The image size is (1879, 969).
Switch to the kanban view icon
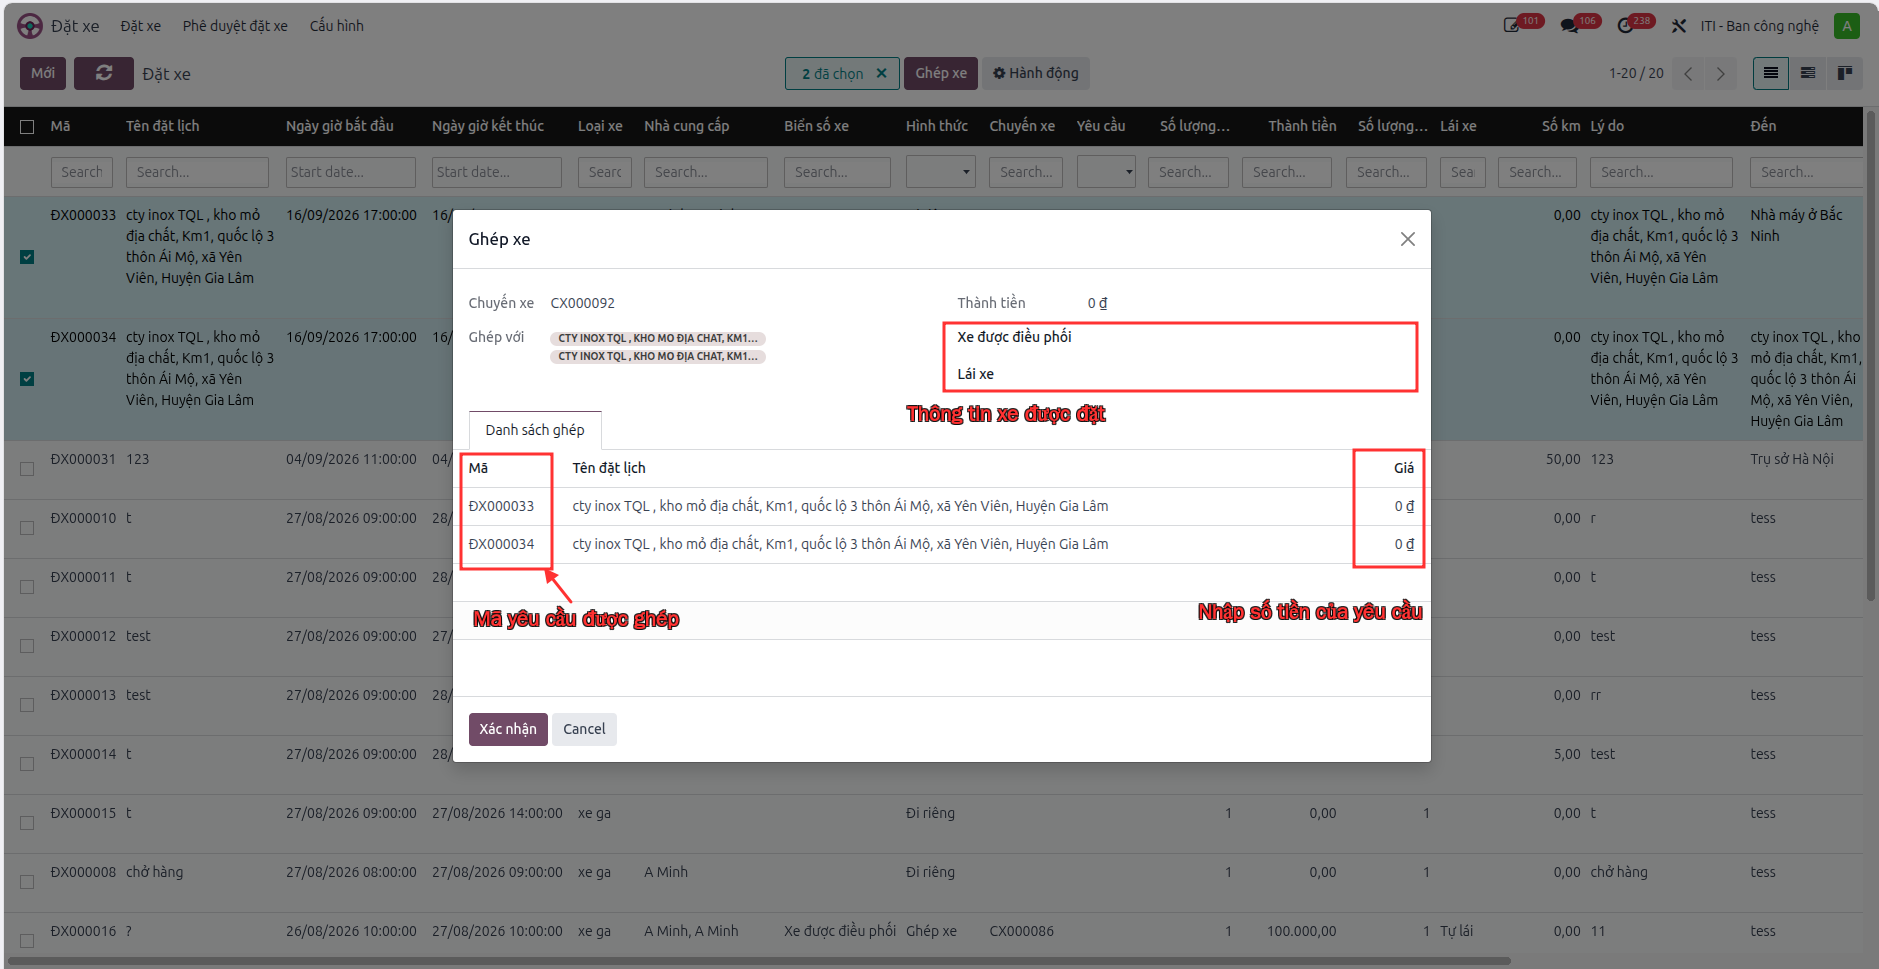point(1845,73)
